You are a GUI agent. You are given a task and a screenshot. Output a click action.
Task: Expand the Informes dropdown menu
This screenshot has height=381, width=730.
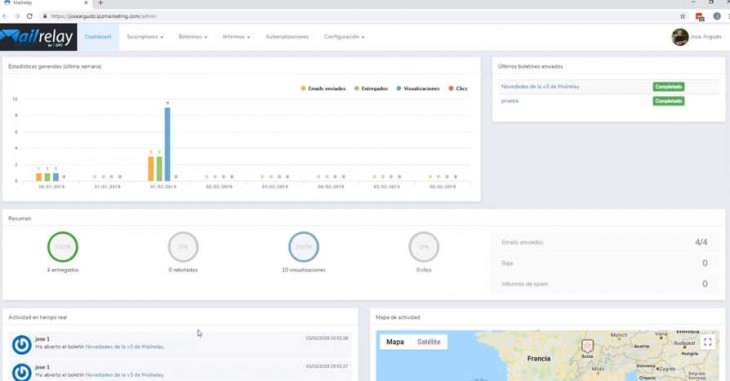[x=236, y=37]
